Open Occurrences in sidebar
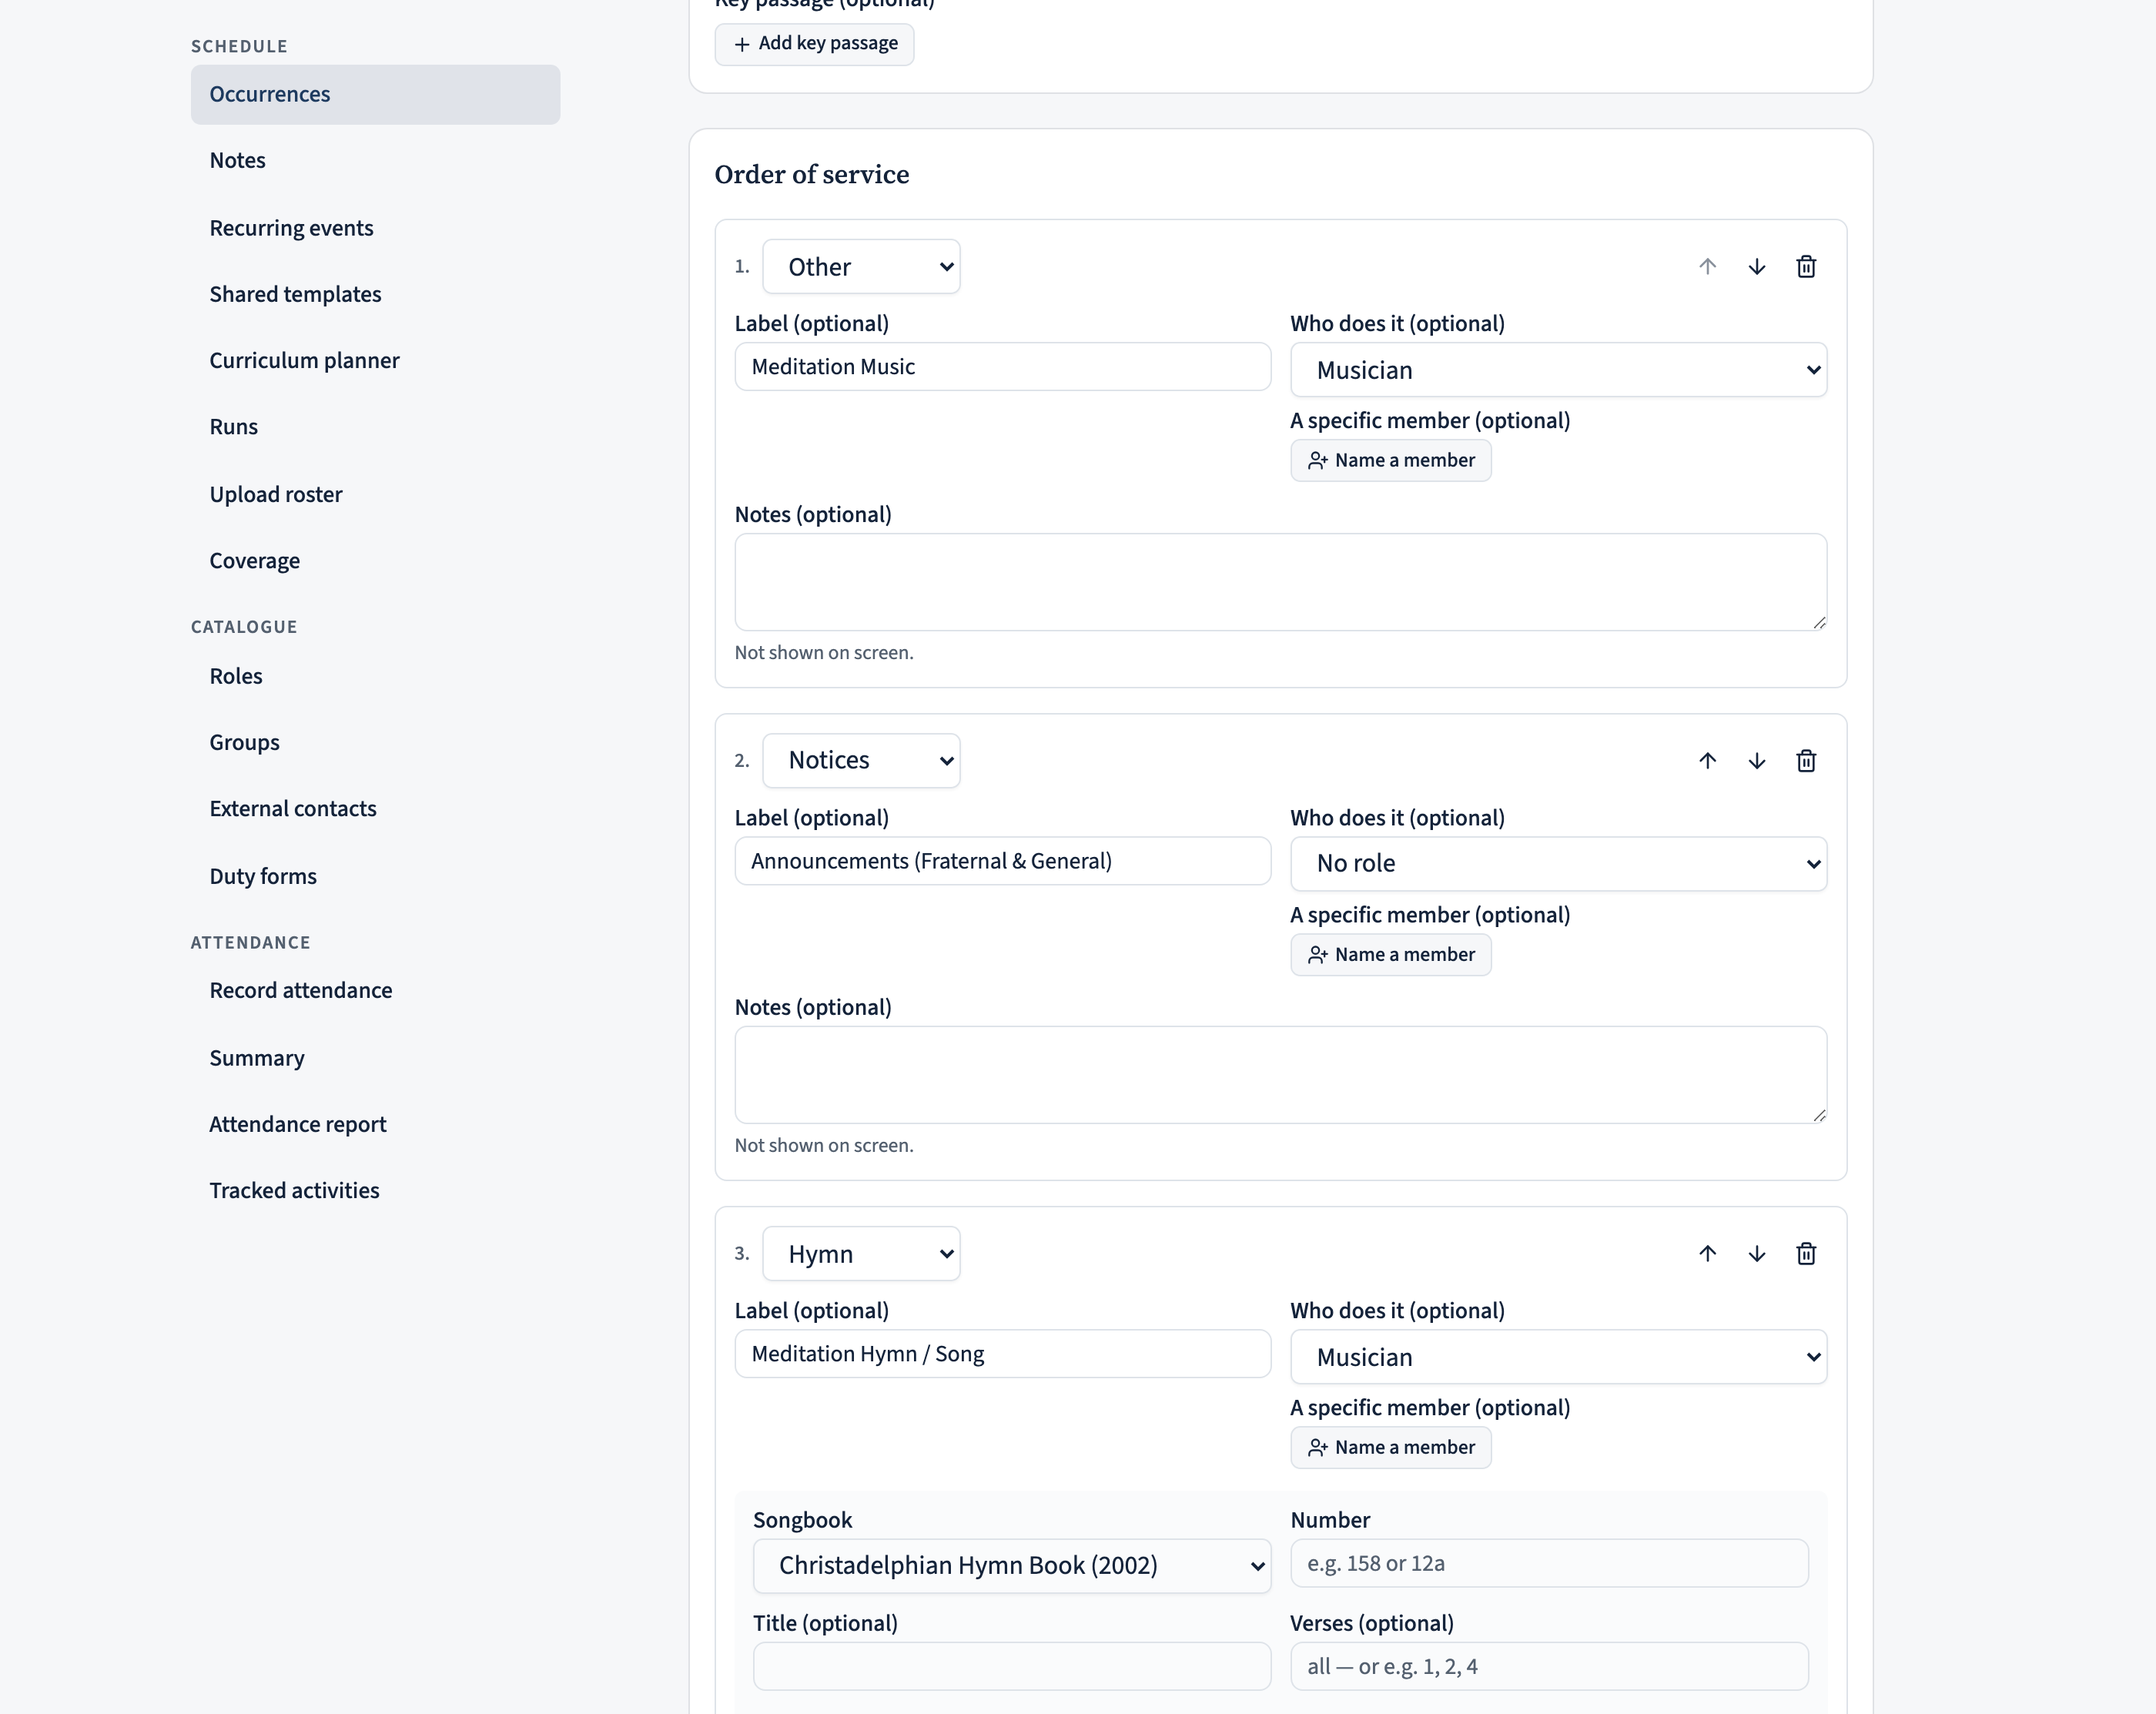 375,95
